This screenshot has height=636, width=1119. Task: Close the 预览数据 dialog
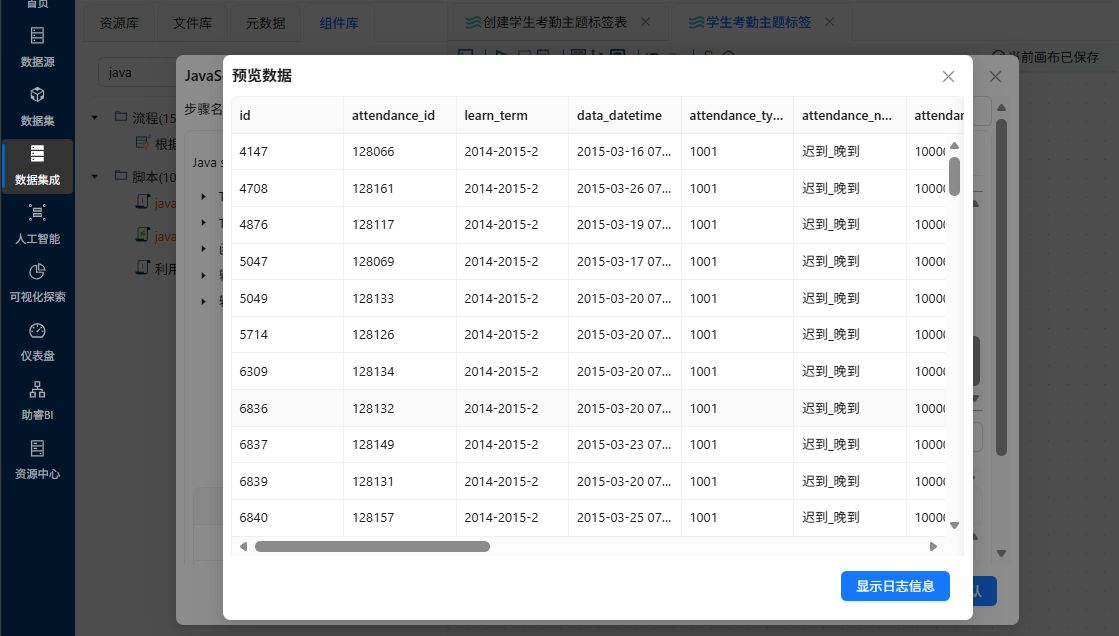pos(948,76)
